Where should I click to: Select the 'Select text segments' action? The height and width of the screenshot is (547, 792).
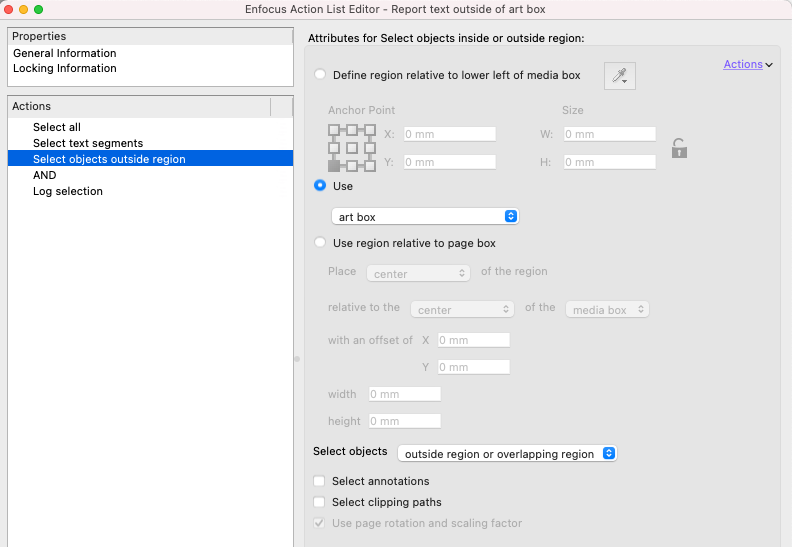(x=151, y=143)
